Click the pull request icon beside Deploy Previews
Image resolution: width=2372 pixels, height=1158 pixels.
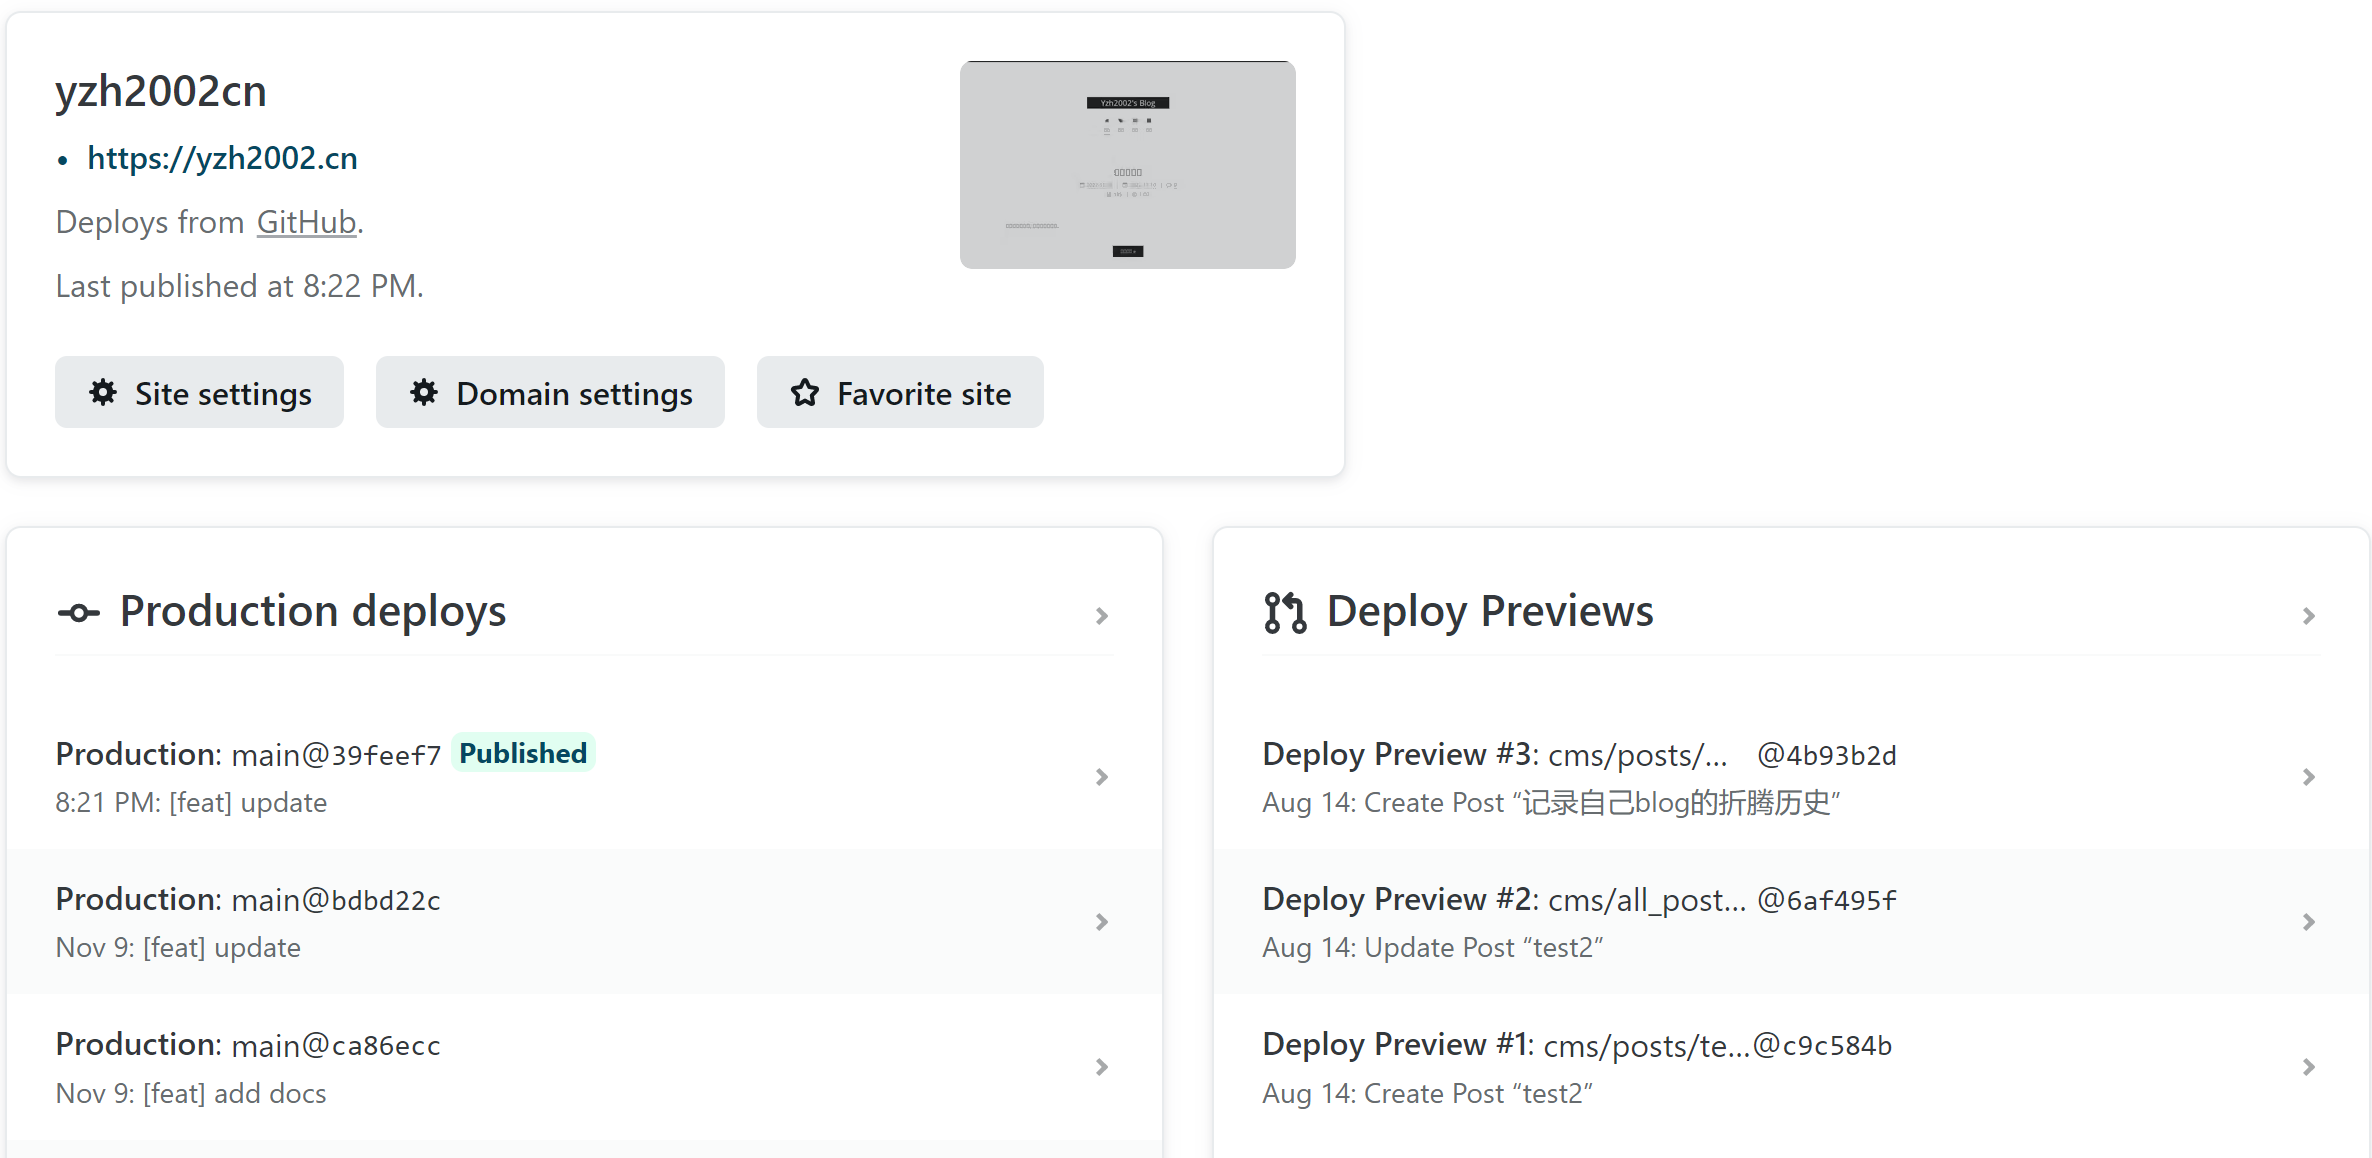point(1285,612)
